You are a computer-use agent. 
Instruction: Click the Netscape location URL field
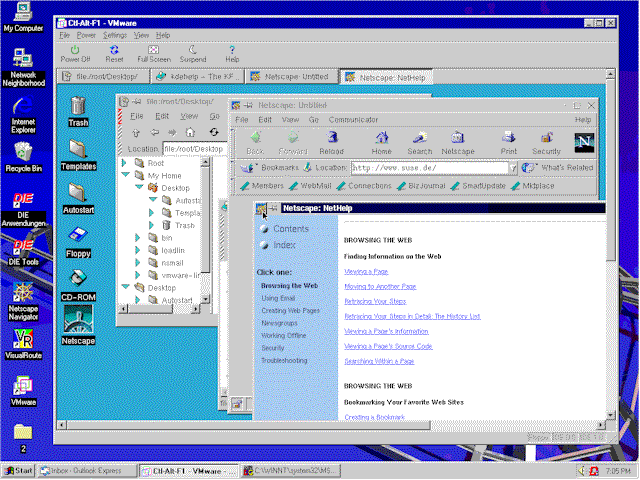(x=429, y=168)
